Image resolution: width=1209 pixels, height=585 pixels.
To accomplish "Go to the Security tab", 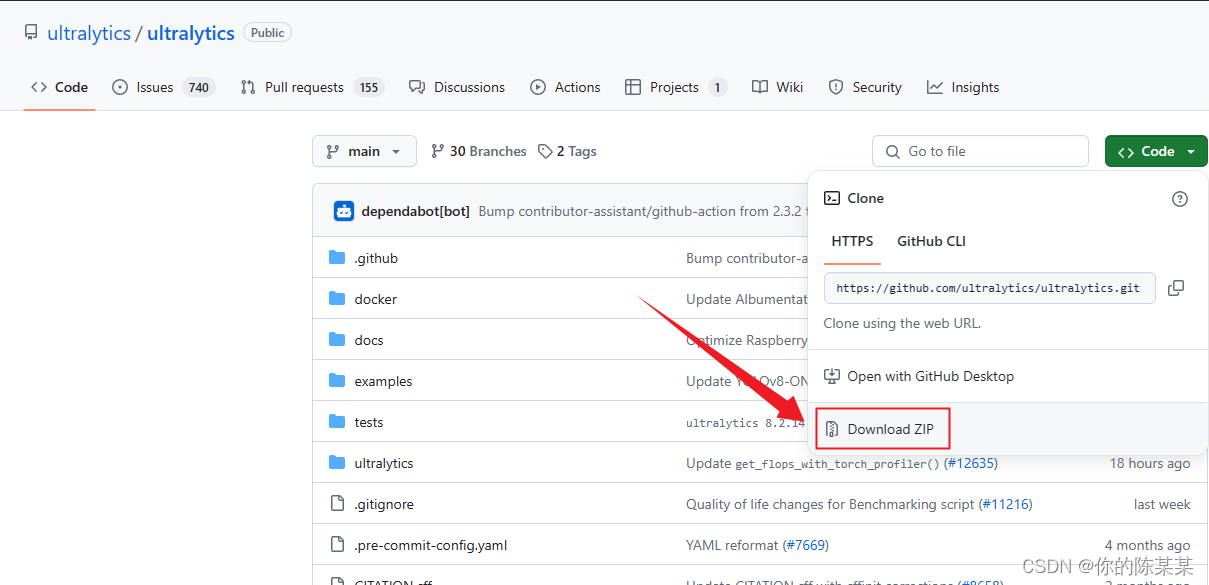I will click(865, 87).
